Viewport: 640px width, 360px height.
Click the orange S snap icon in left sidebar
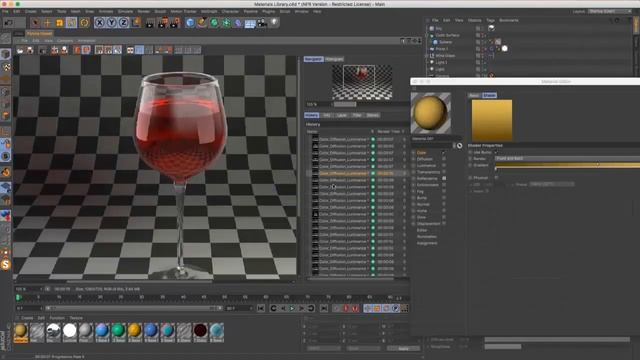click(x=6, y=264)
